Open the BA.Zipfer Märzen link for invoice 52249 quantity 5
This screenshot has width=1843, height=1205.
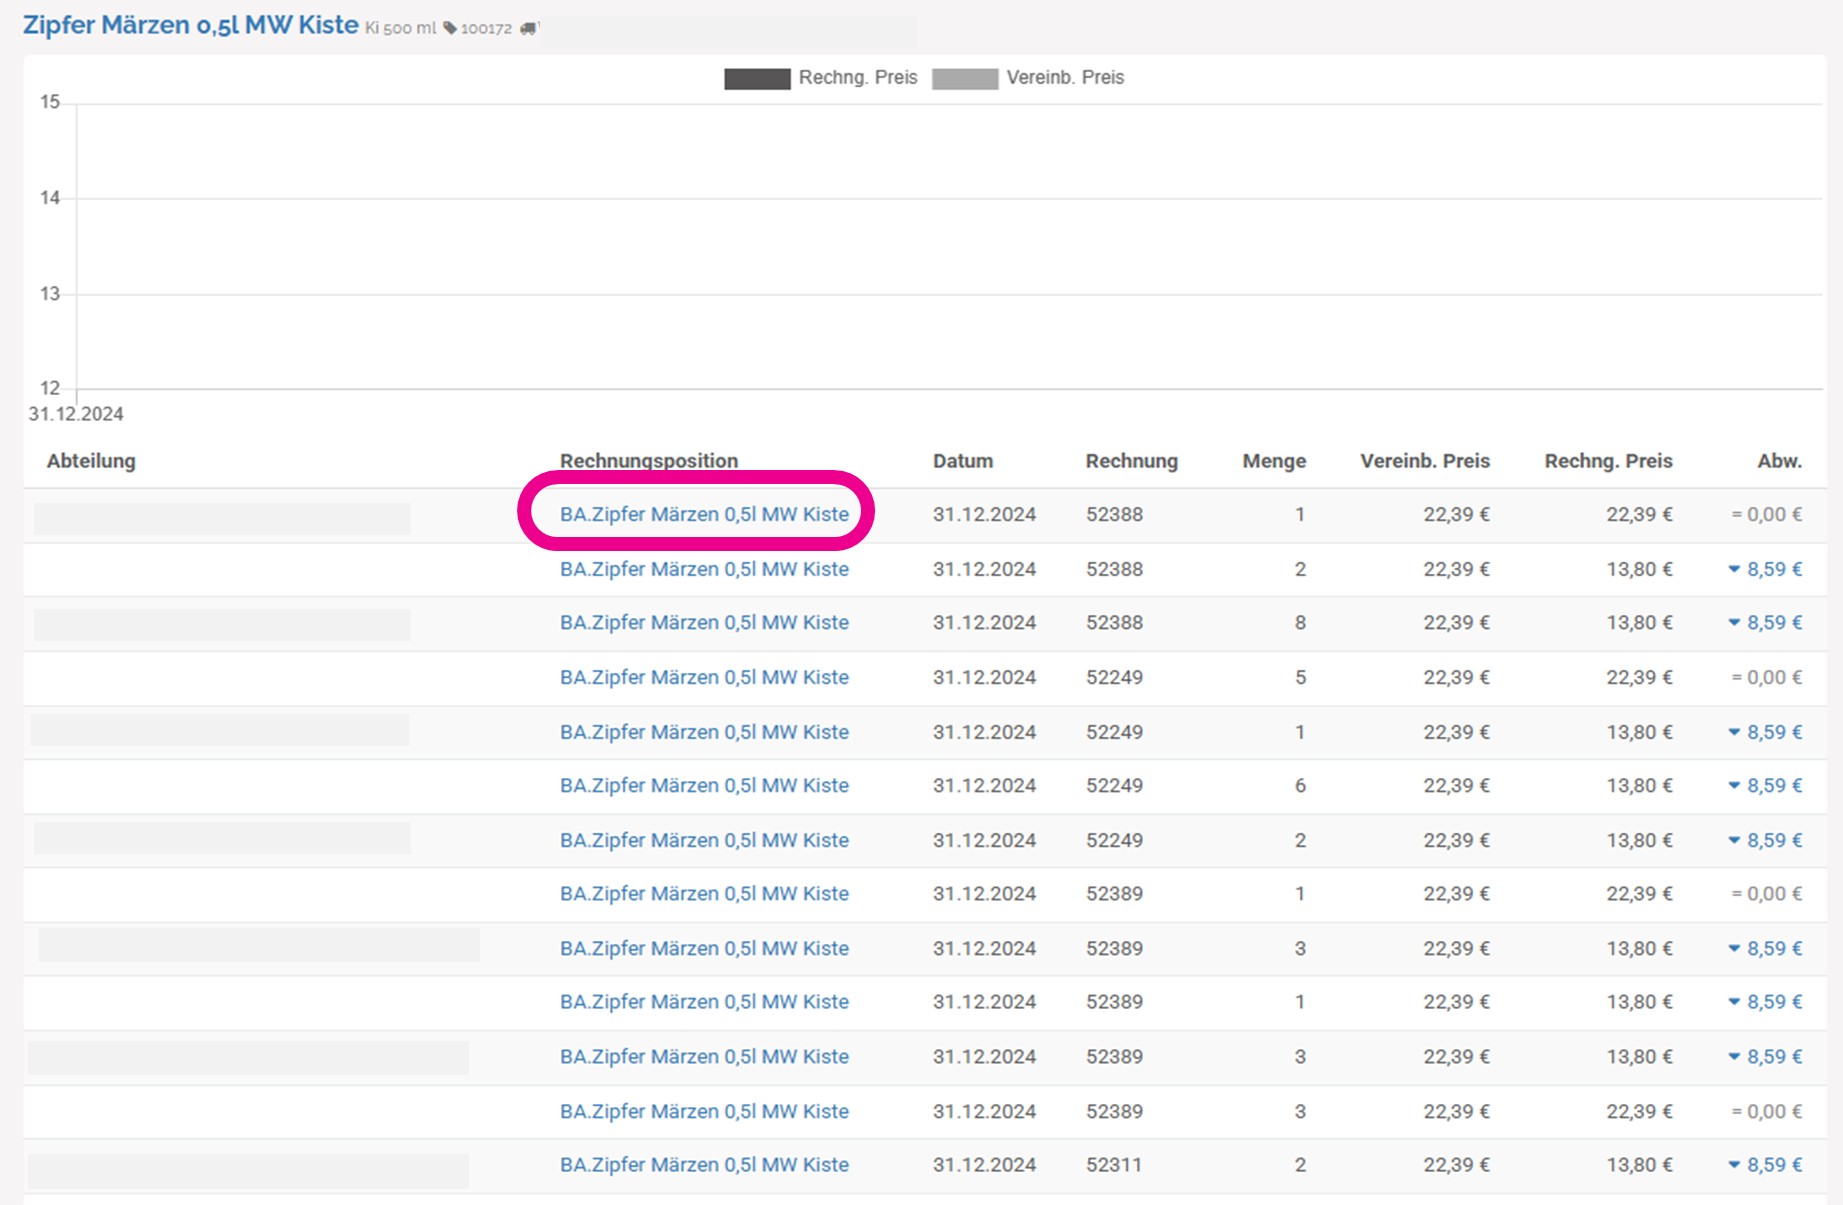click(x=704, y=677)
